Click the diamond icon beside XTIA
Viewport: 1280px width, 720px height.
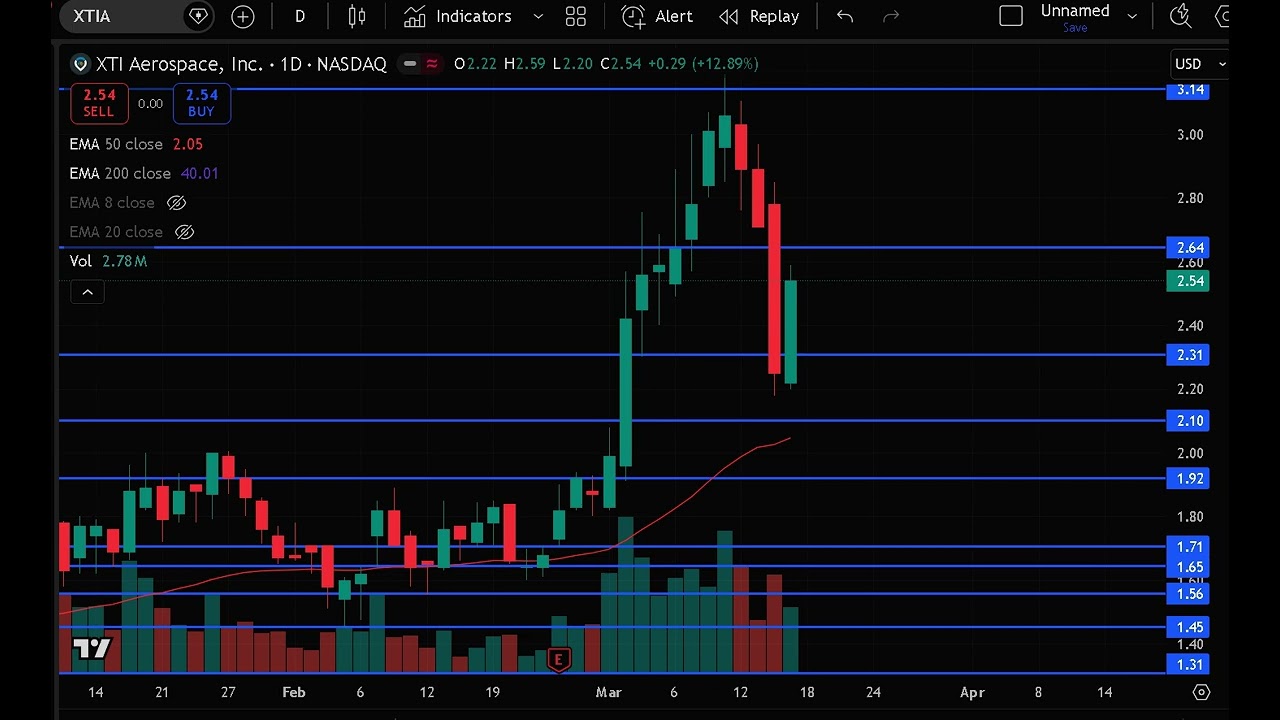point(198,16)
